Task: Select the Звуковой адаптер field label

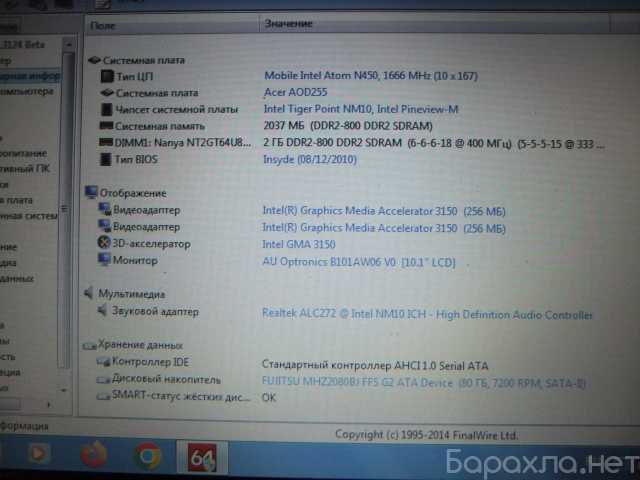Action: pyautogui.click(x=155, y=311)
